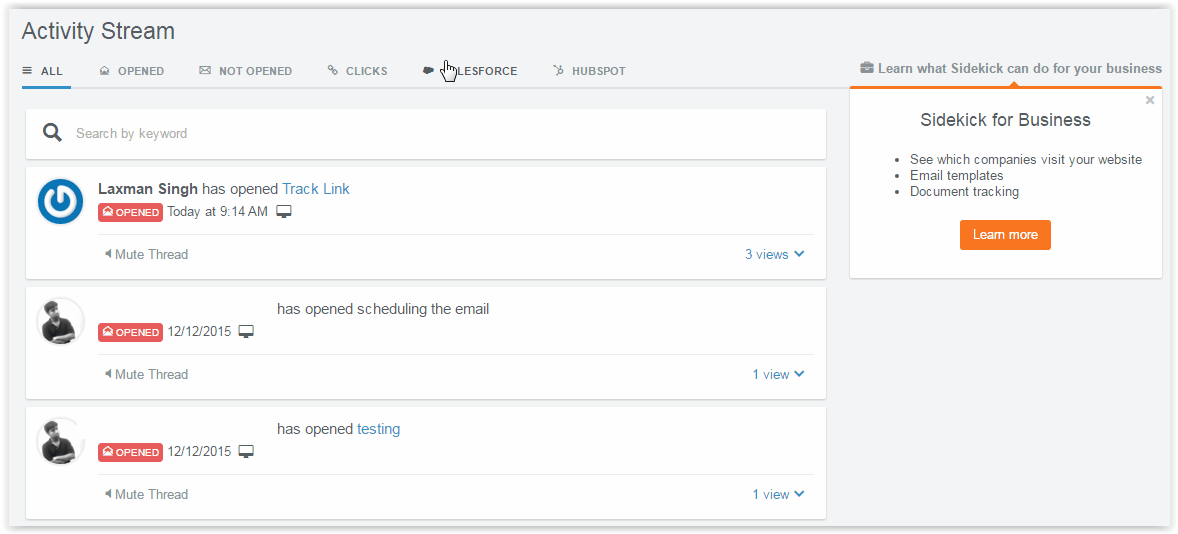The height and width of the screenshot is (534, 1178).
Task: Click the briefcase icon near Sidekick promo
Action: (x=867, y=68)
